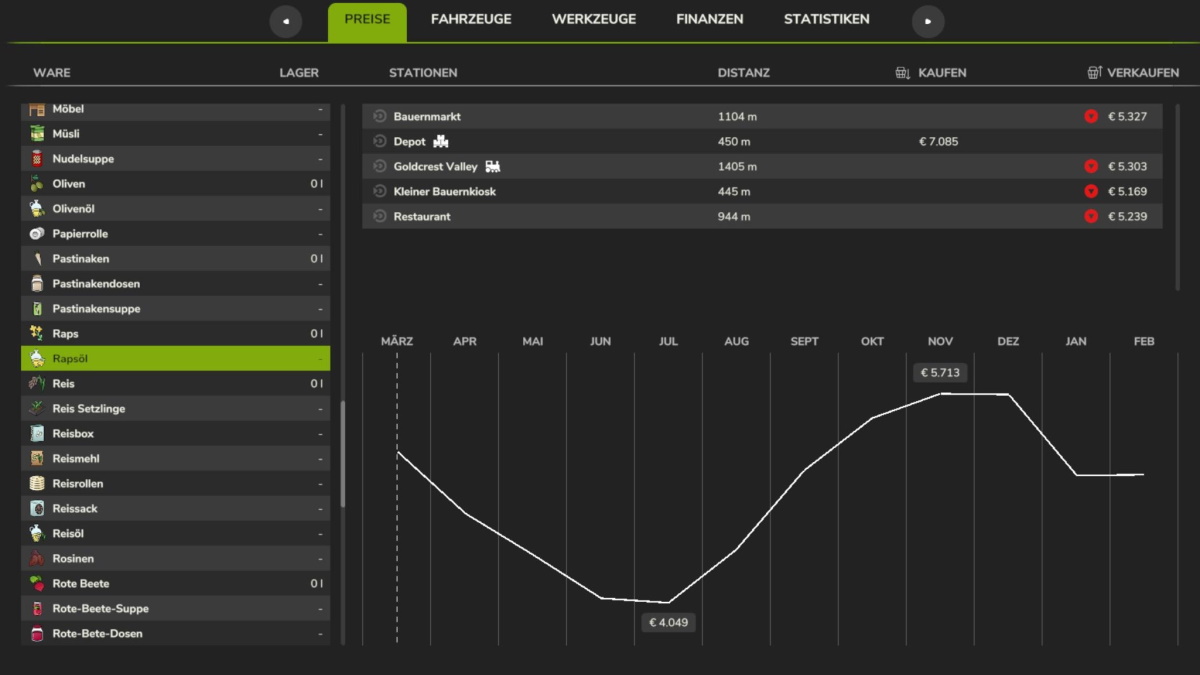Click the Bauernmarkt station name
Viewport: 1200px width, 675px height.
427,117
